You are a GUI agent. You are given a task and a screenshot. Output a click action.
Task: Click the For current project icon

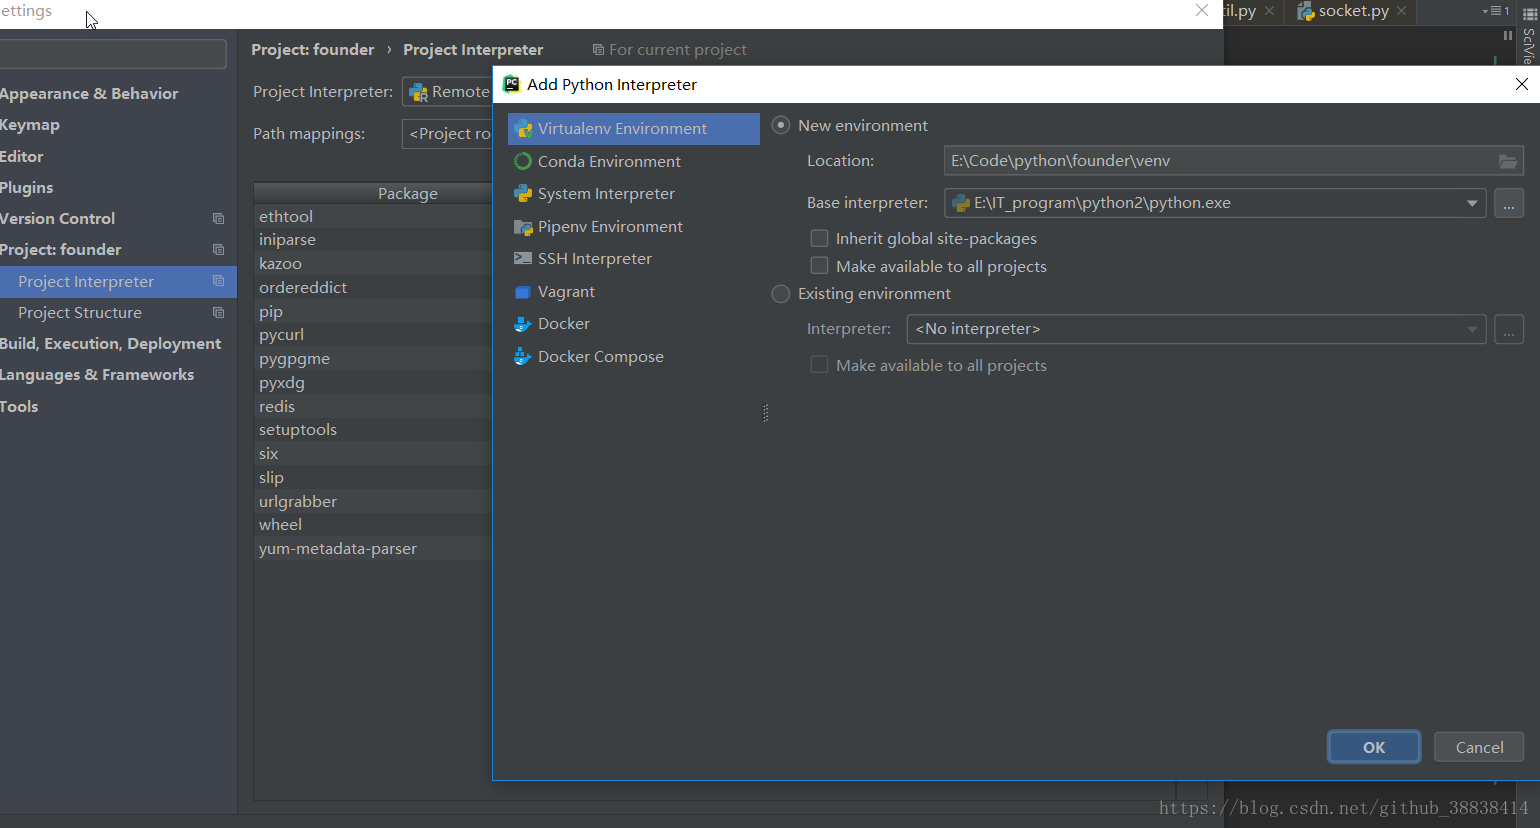(x=598, y=50)
